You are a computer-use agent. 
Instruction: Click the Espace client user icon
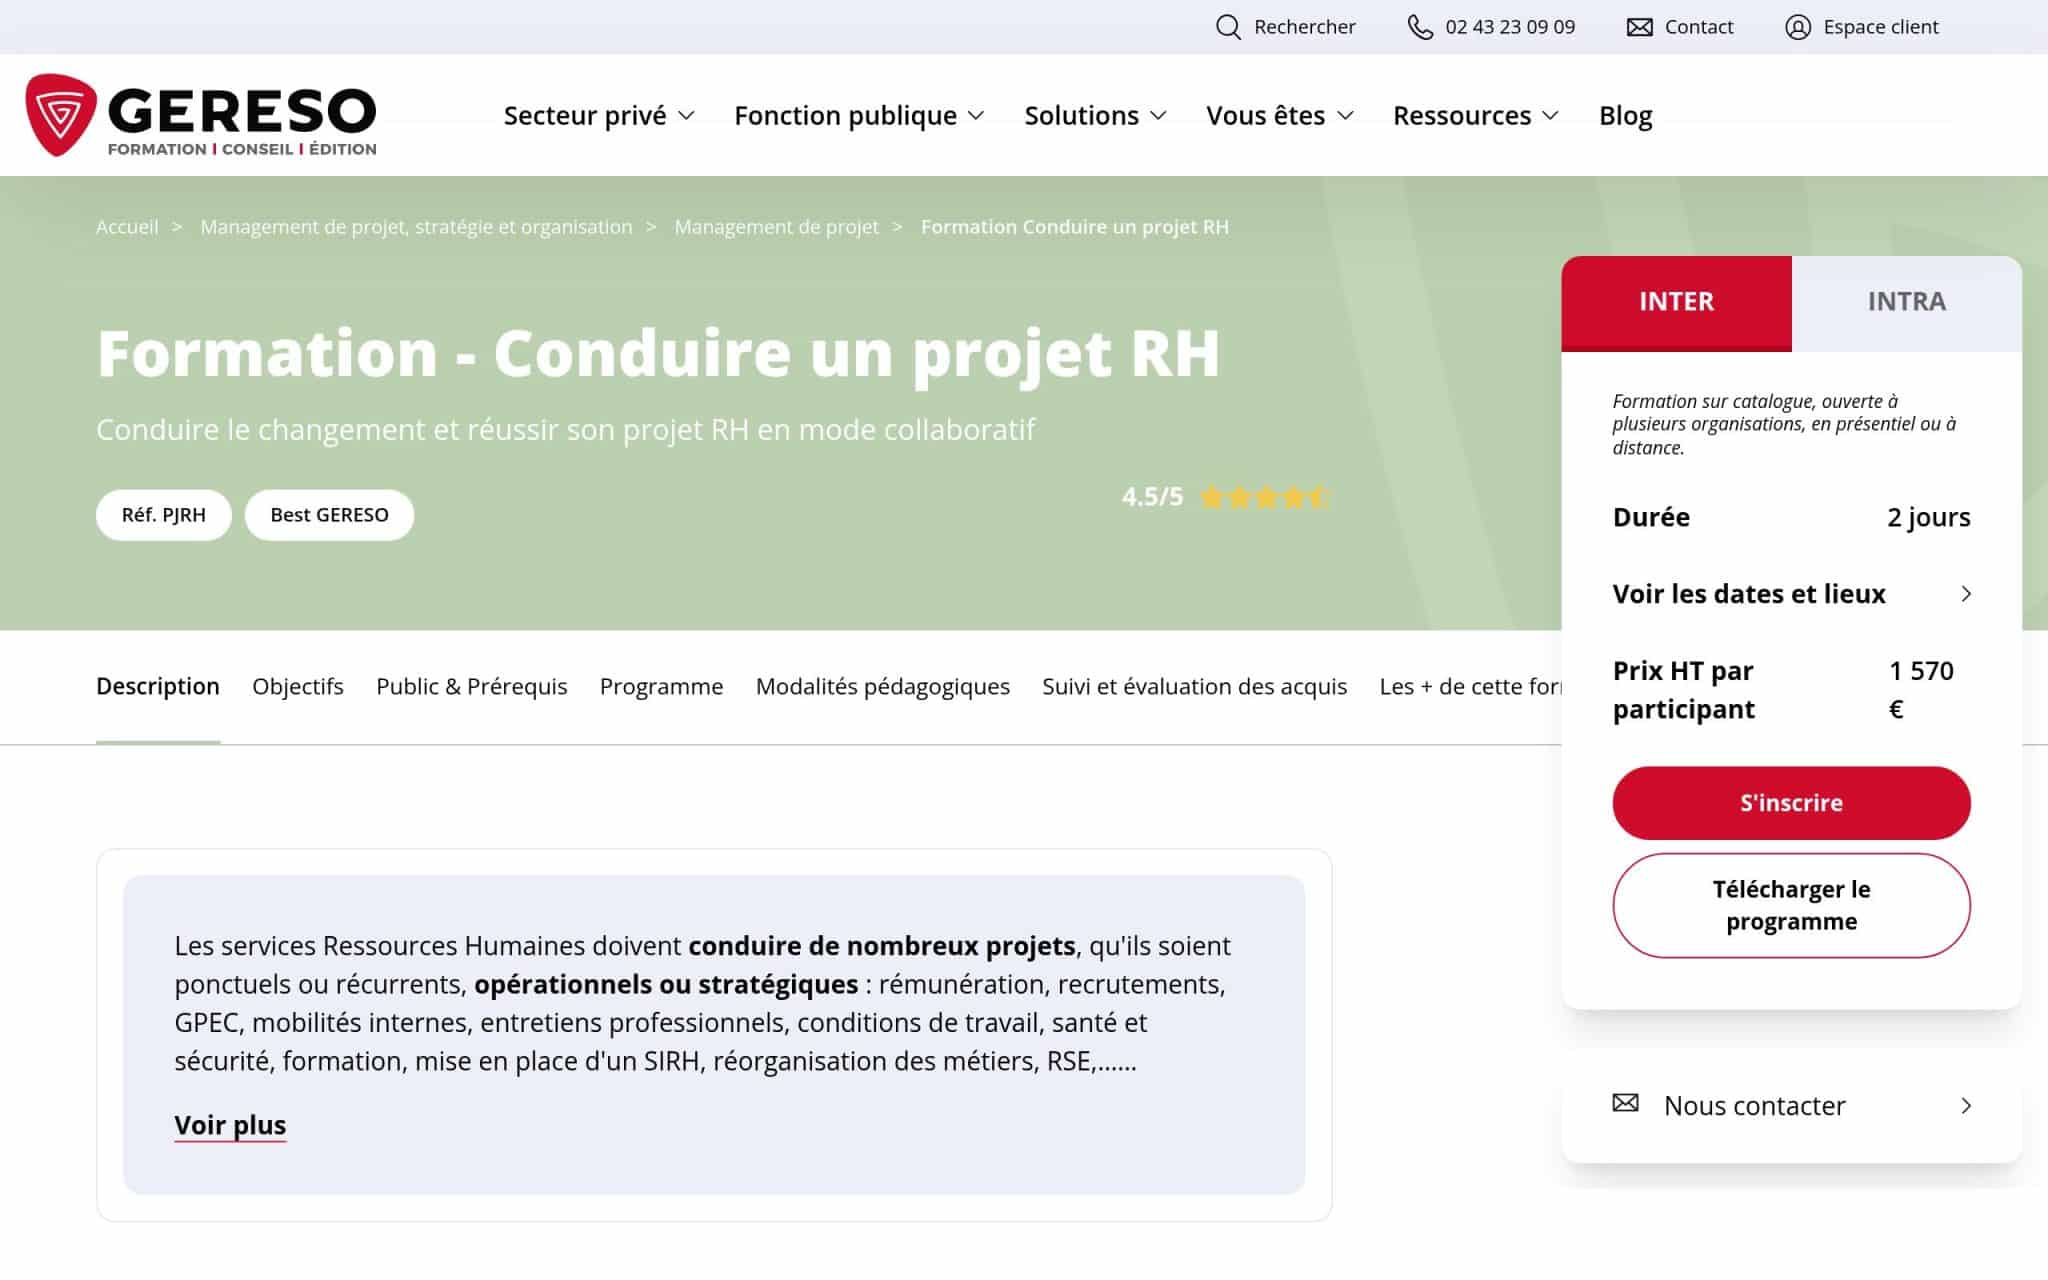pyautogui.click(x=1798, y=27)
